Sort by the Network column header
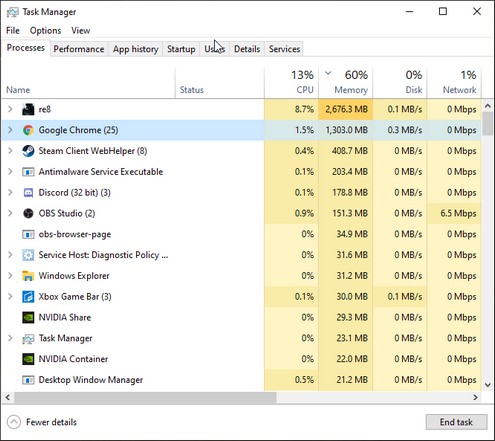495x441 pixels. 454,84
